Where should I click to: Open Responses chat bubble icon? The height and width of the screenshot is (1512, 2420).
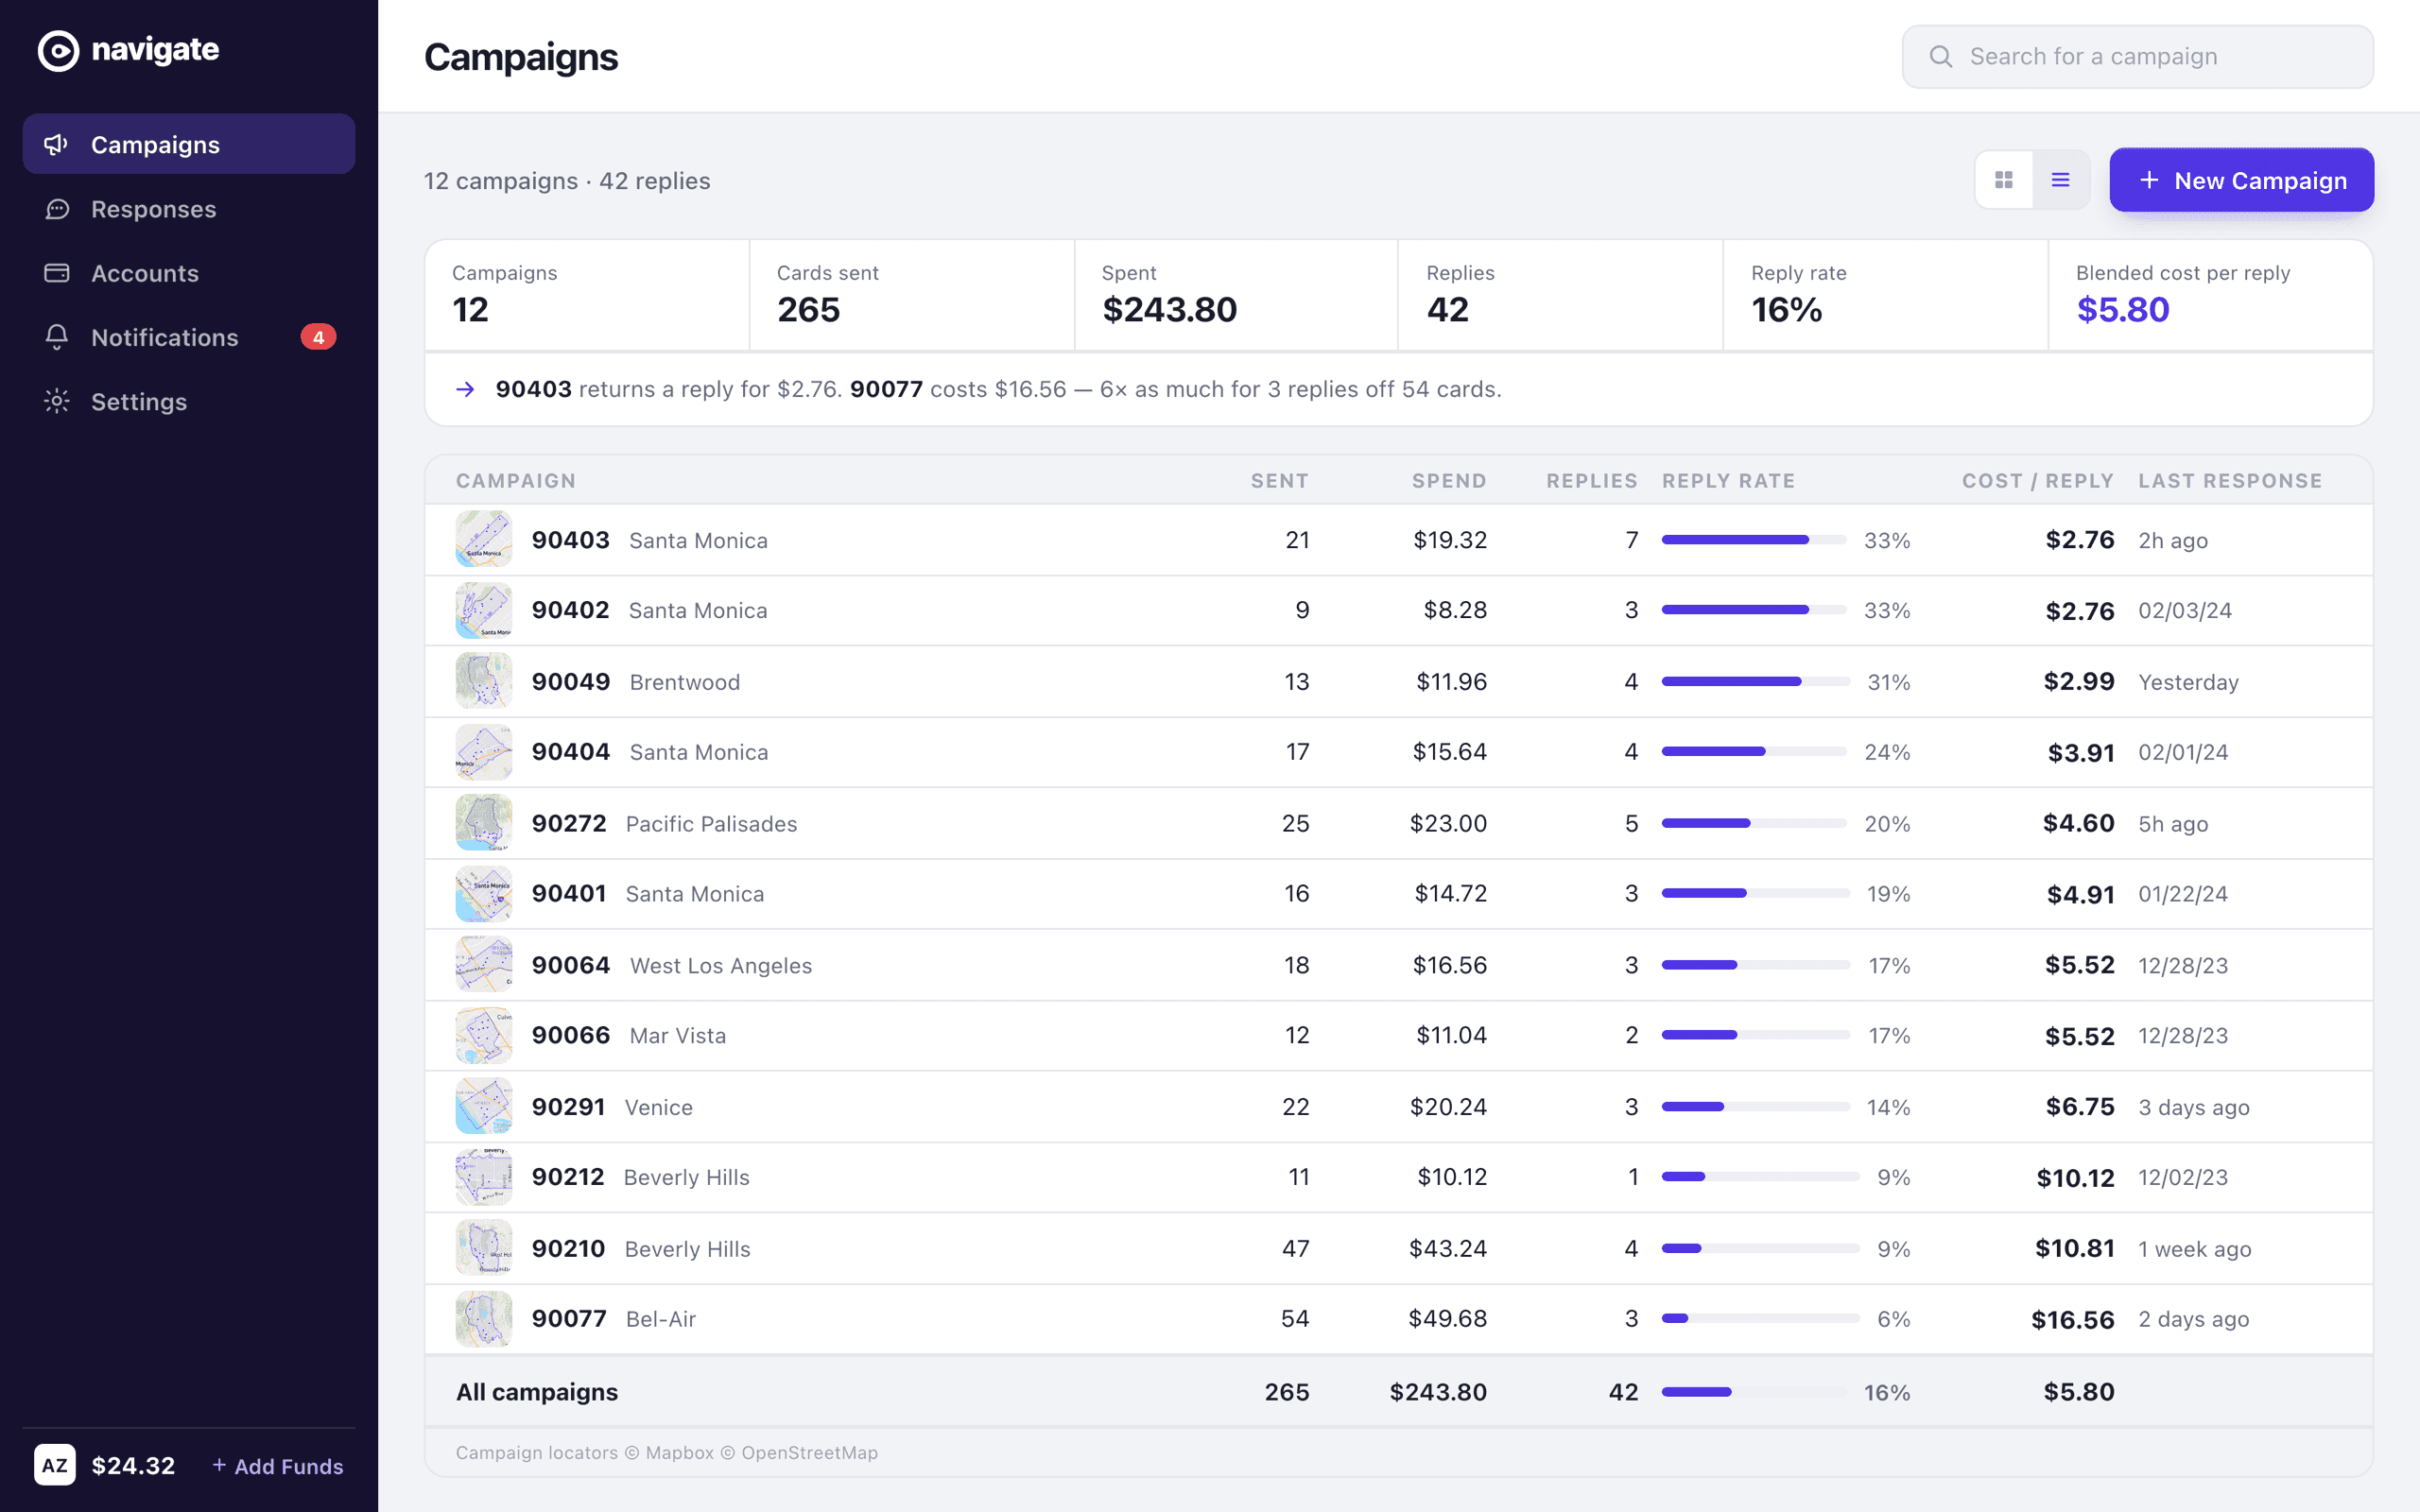tap(57, 209)
